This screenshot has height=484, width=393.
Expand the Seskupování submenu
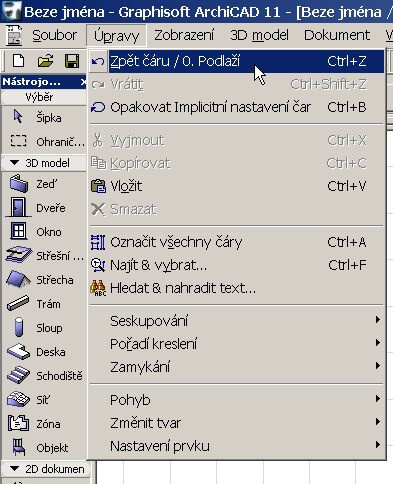(x=237, y=321)
